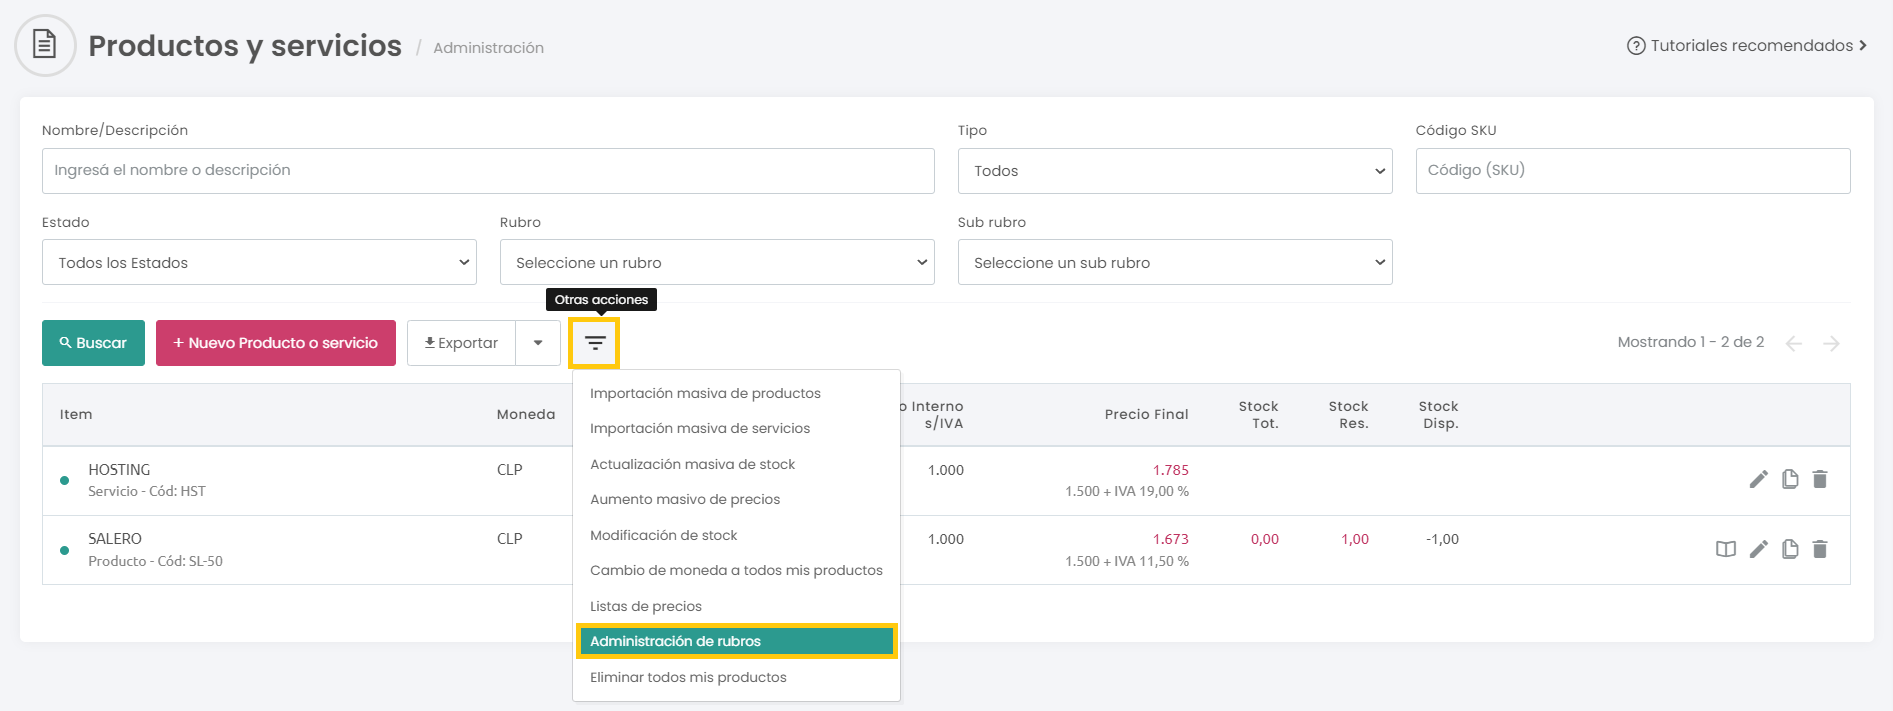Go to next results page arrow
Image resolution: width=1893 pixels, height=711 pixels.
point(1831,343)
